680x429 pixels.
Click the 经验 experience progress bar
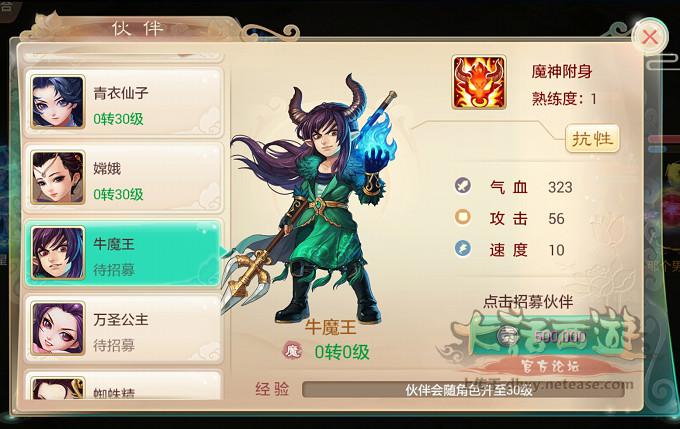coord(463,390)
